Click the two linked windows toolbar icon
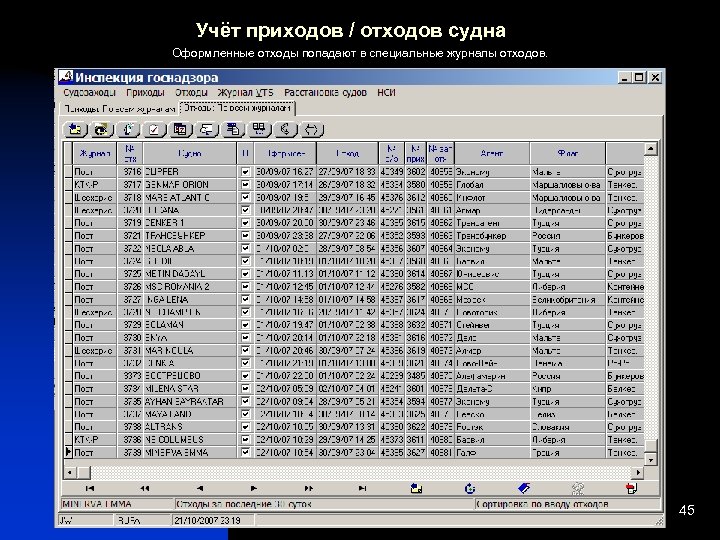Screen dimensions: 720x540 (x=259, y=130)
